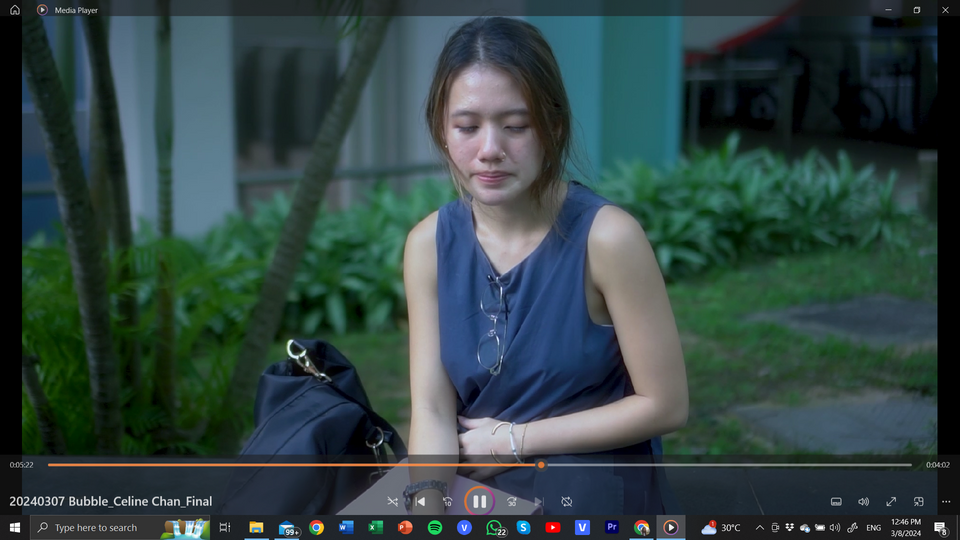Open Excel from taskbar
This screenshot has height=540, width=960.
coord(375,527)
